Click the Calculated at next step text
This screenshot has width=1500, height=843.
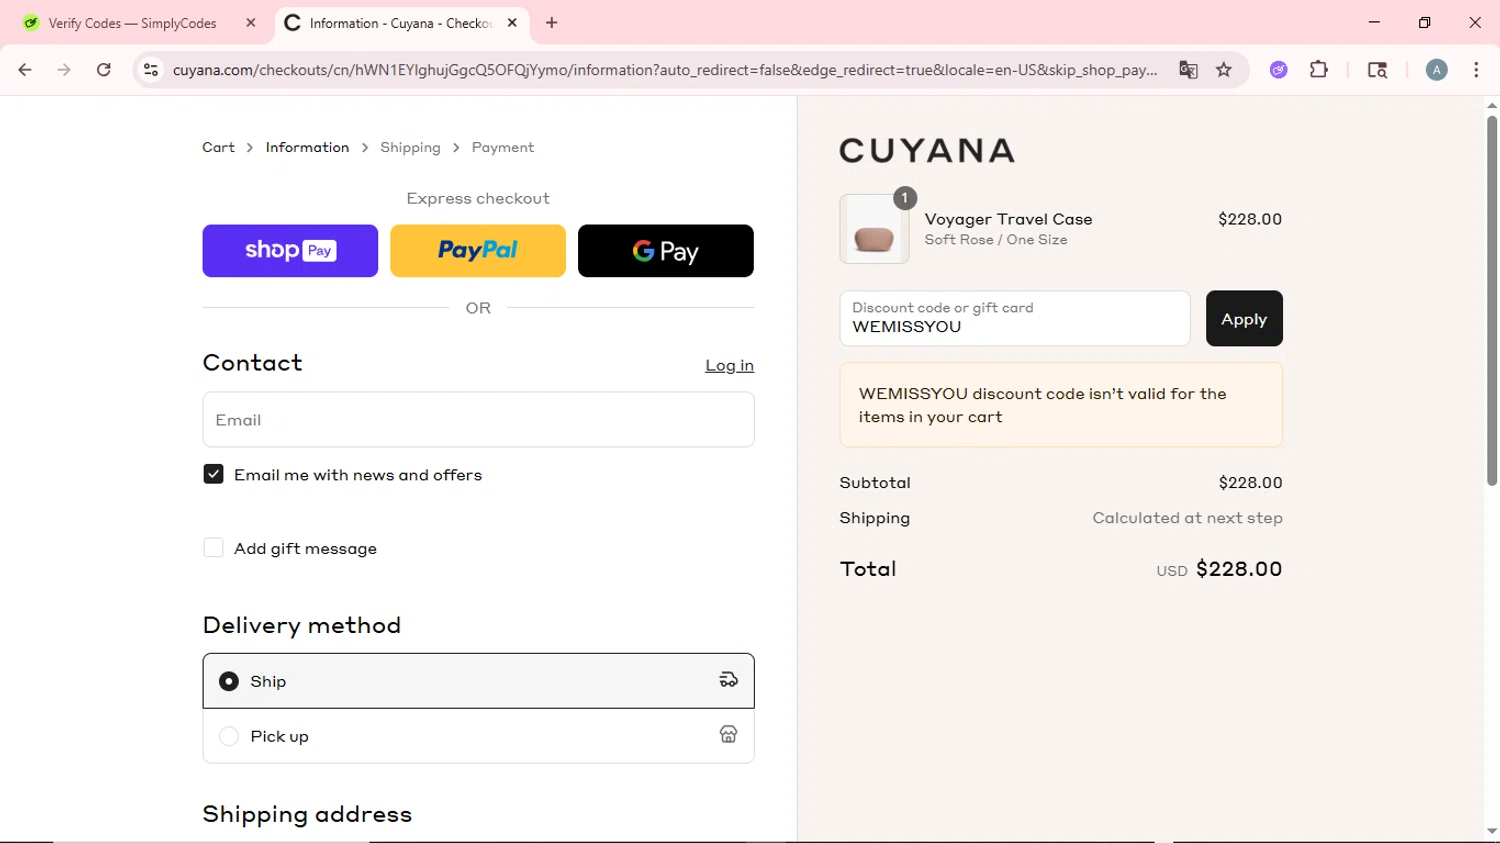[1187, 518]
